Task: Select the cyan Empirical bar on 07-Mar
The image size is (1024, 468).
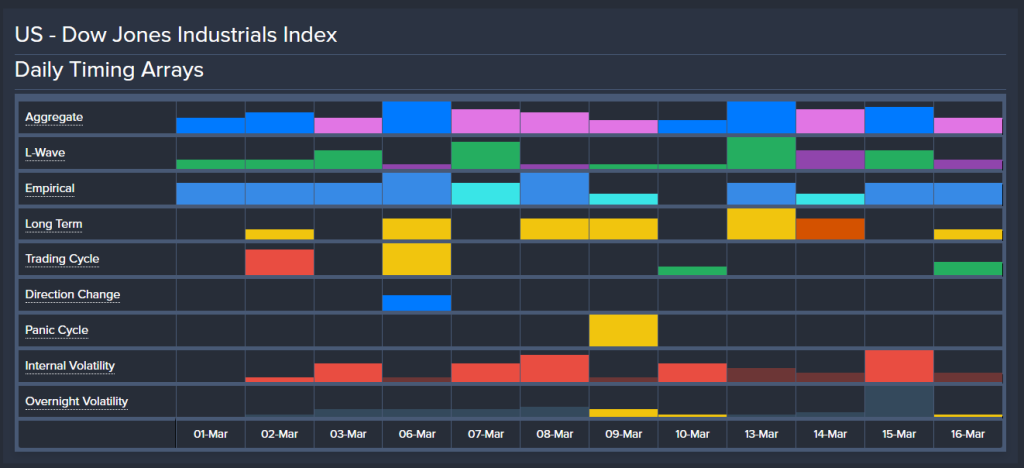Action: coord(485,194)
